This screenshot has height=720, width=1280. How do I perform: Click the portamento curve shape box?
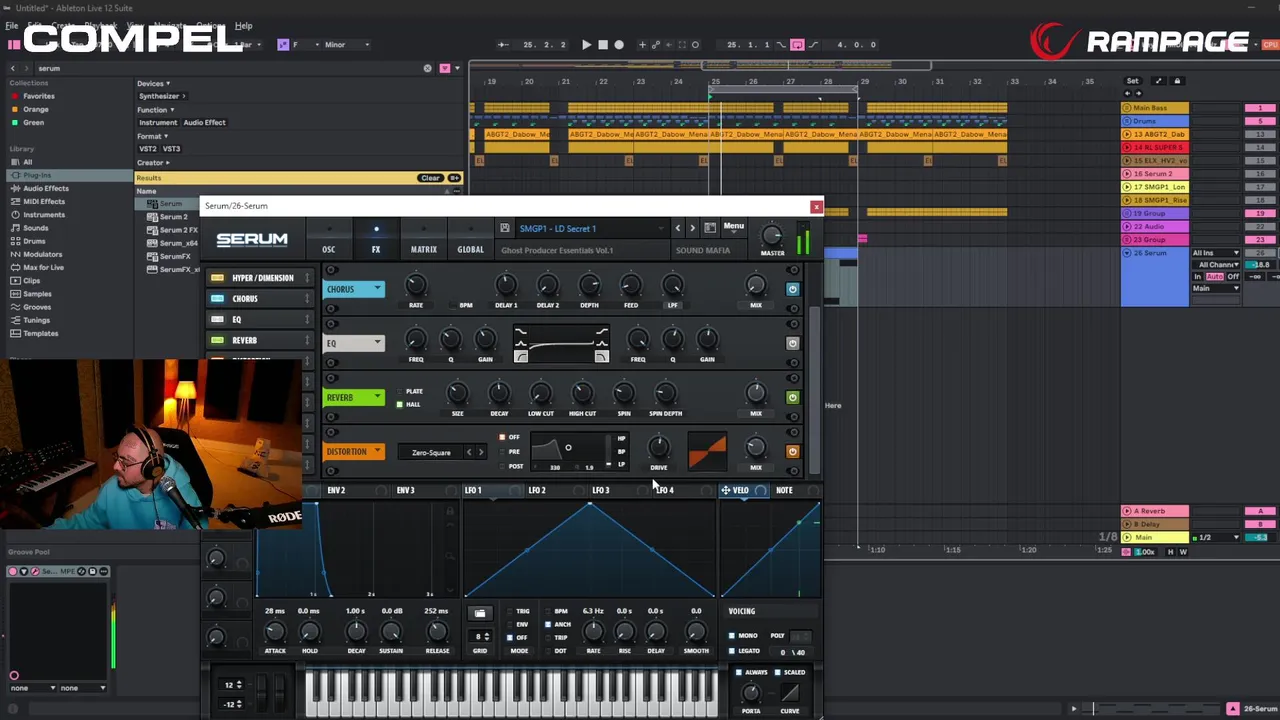[x=790, y=694]
